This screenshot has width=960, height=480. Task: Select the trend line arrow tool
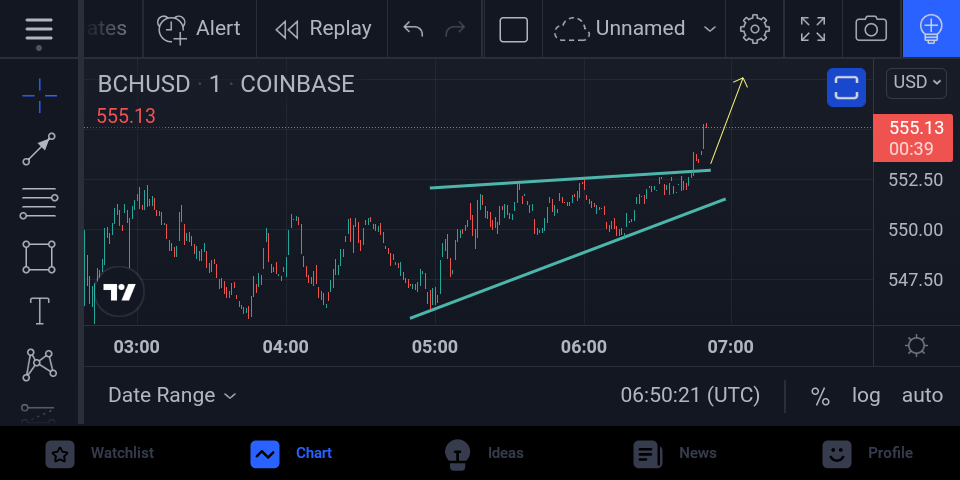(39, 149)
